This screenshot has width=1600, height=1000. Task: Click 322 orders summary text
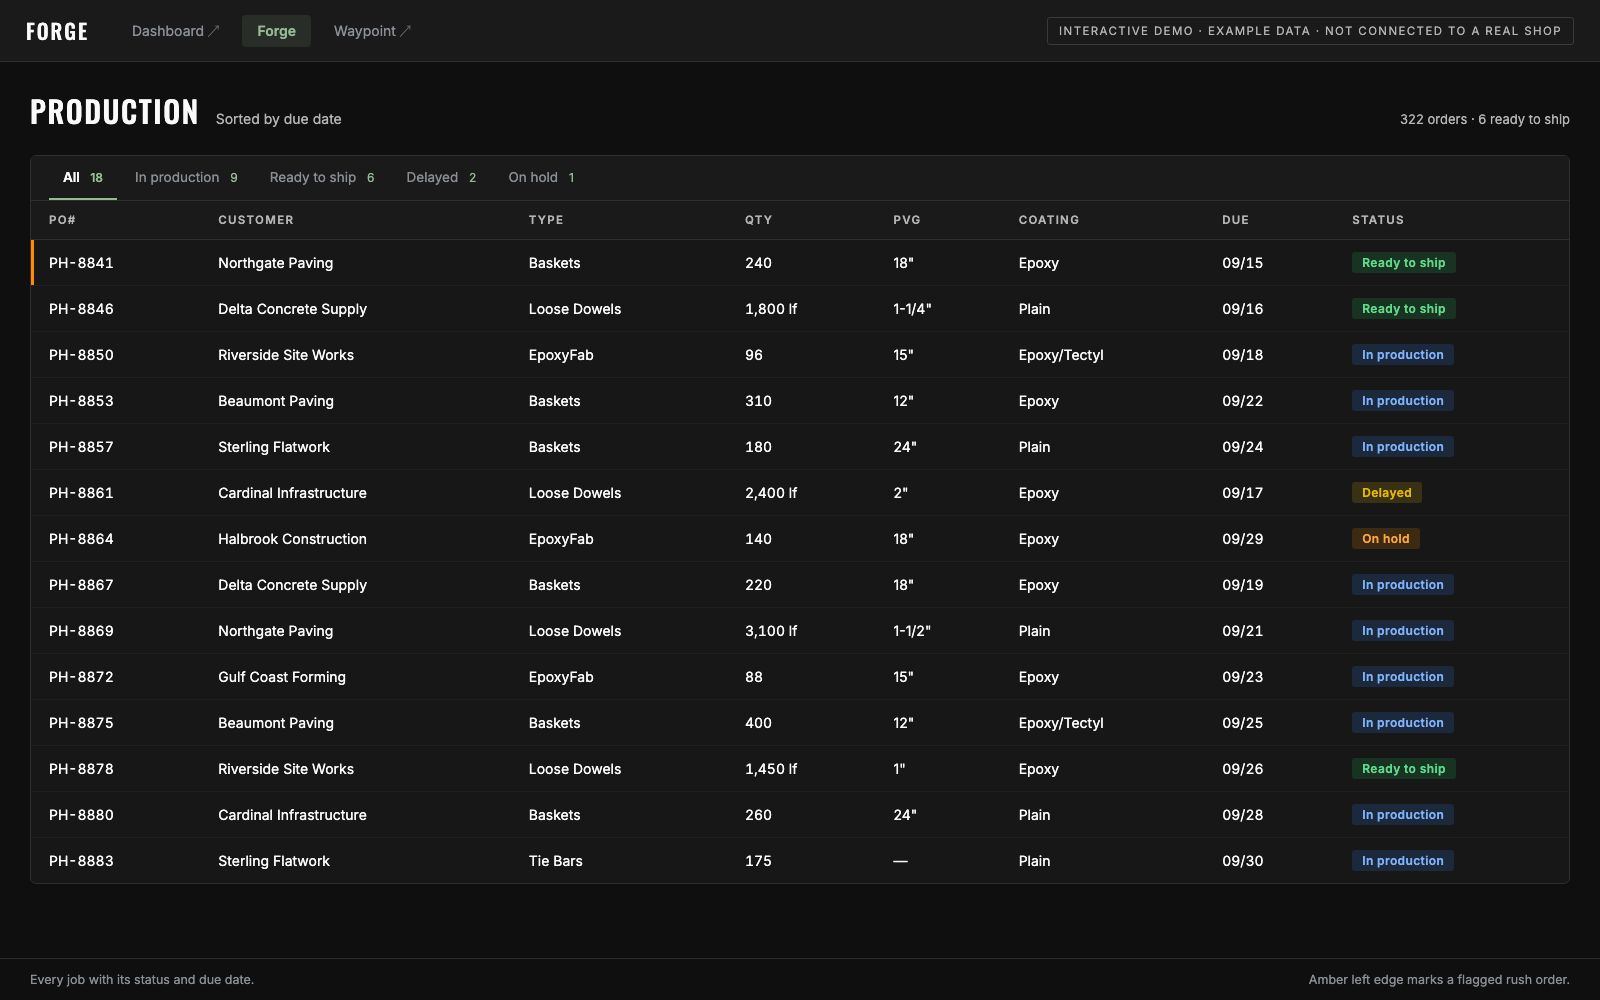1485,119
